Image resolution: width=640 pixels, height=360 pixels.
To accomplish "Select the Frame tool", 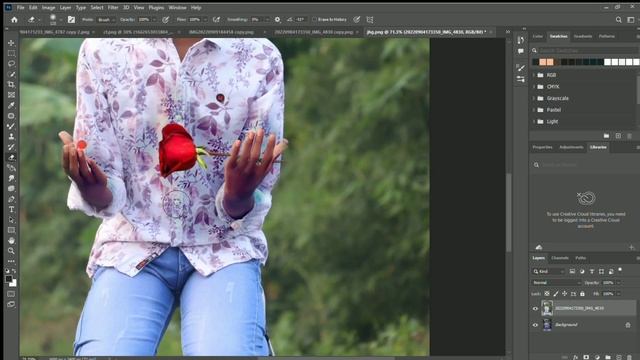I will tap(11, 95).
